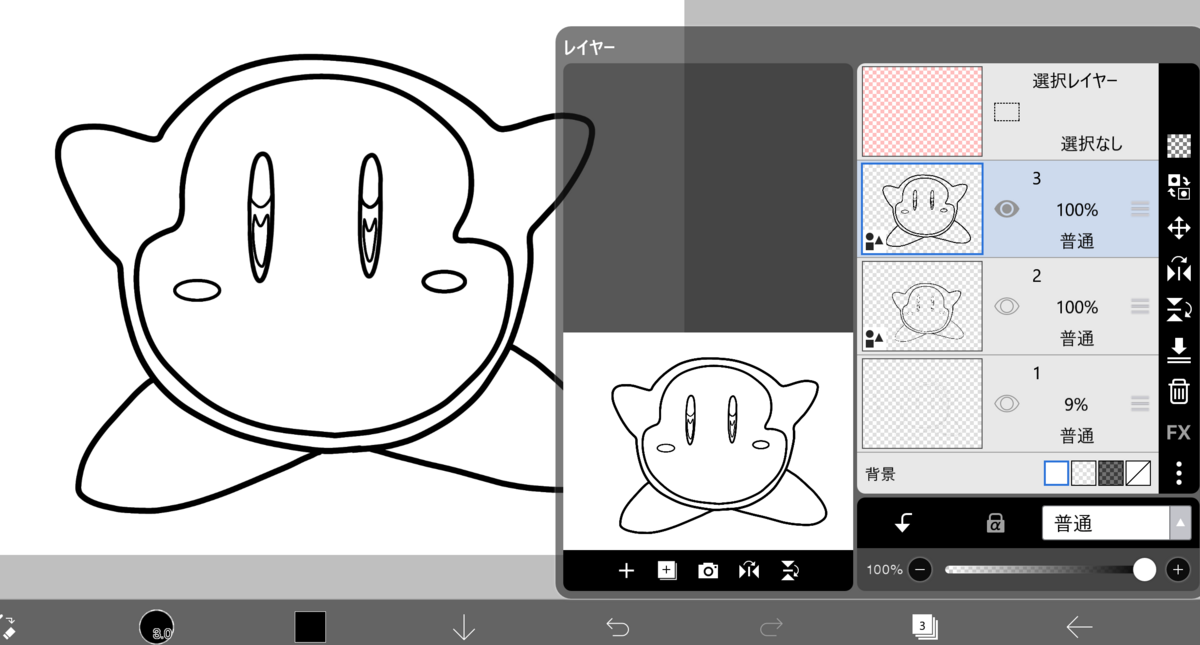Click the レイヤー panel title
The image size is (1200, 645).
(589, 46)
